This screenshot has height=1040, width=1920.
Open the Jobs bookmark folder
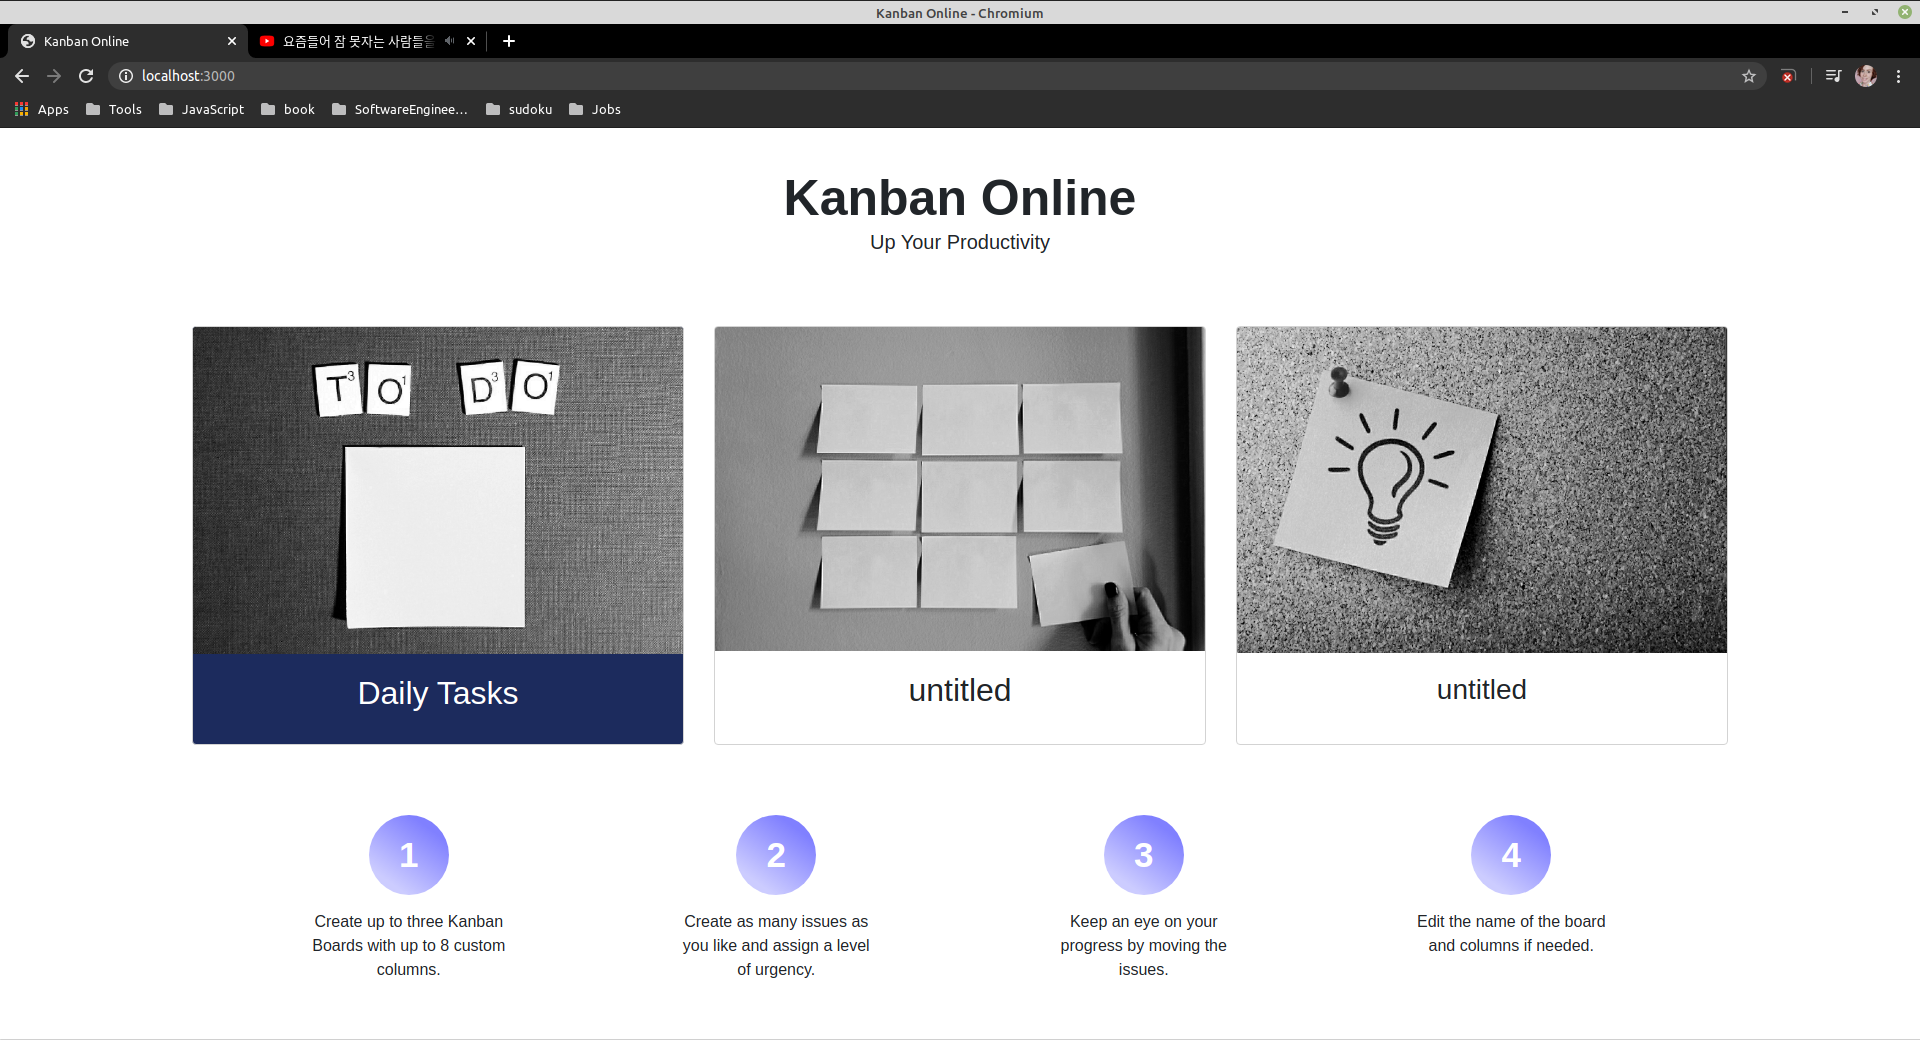[x=595, y=109]
